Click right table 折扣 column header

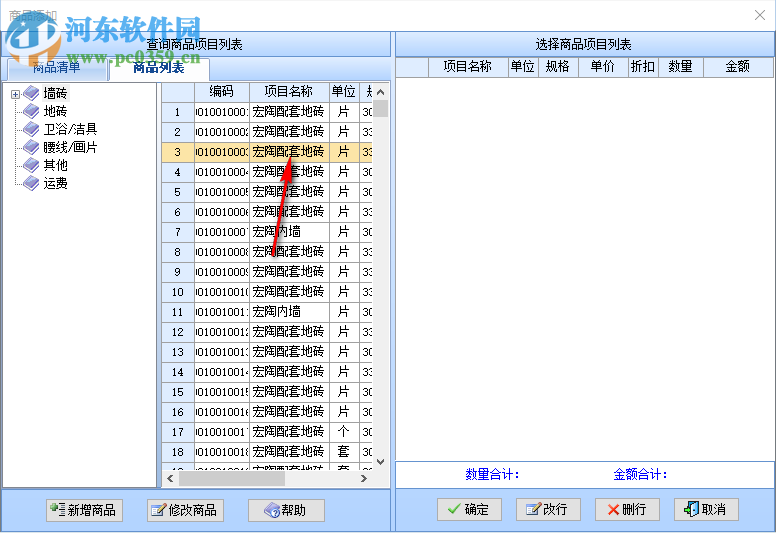(x=643, y=66)
